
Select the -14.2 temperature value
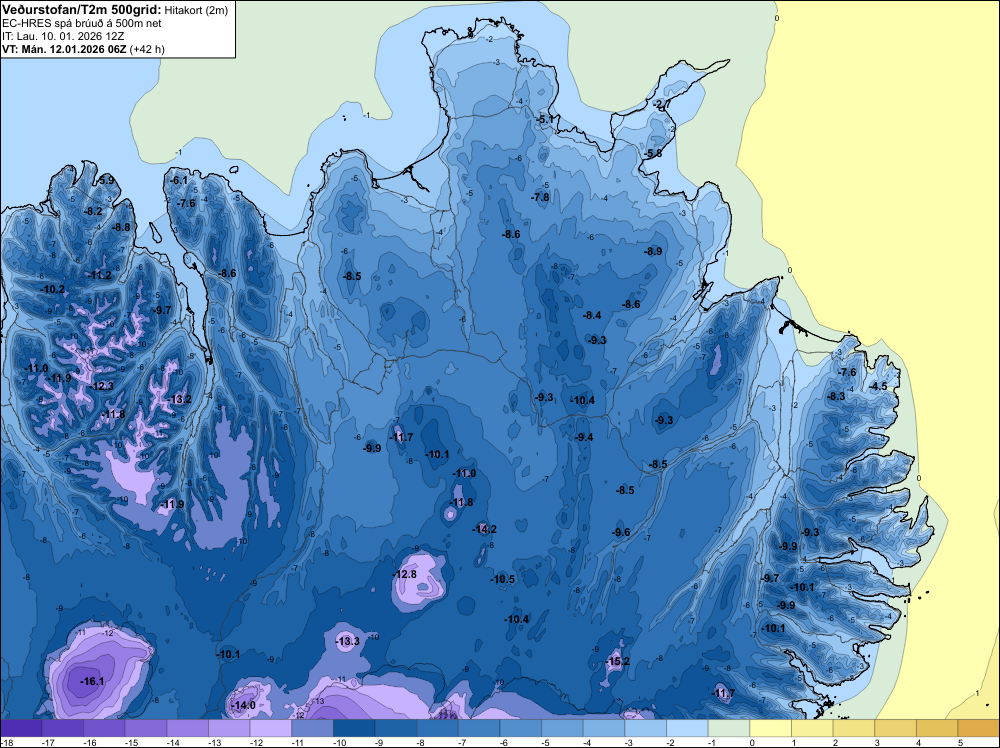484,529
